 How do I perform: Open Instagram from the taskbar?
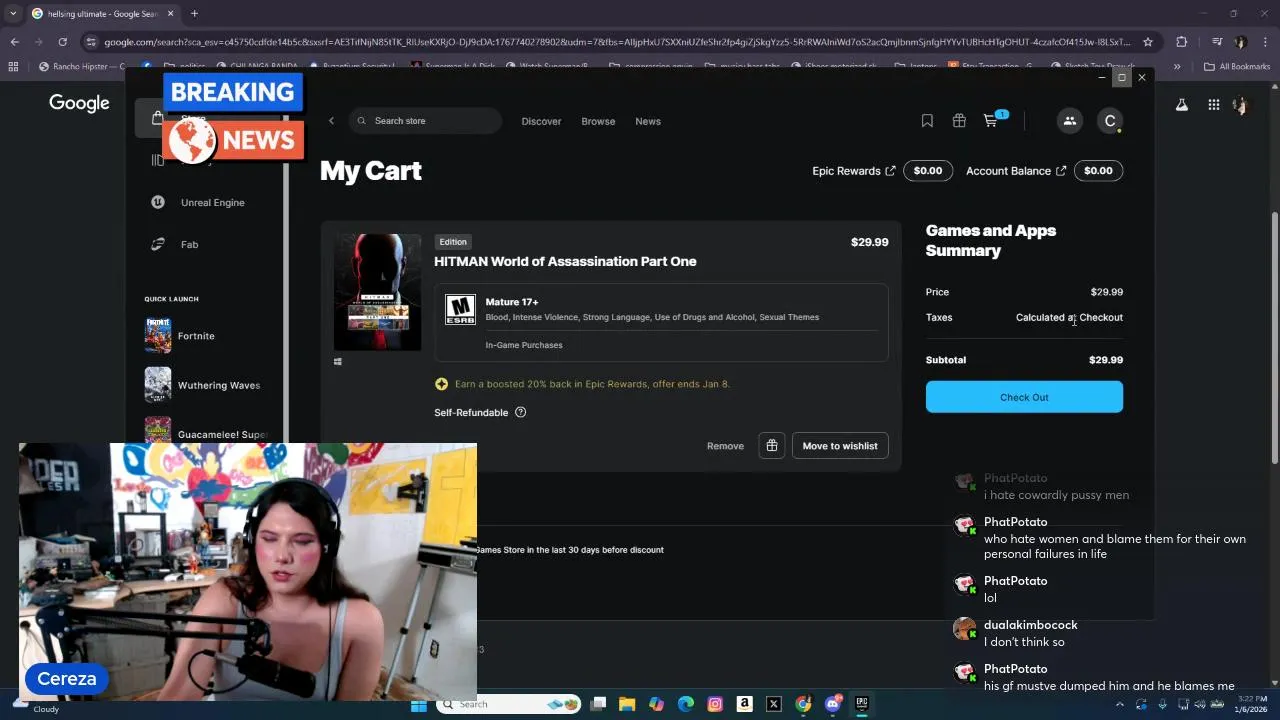point(715,704)
